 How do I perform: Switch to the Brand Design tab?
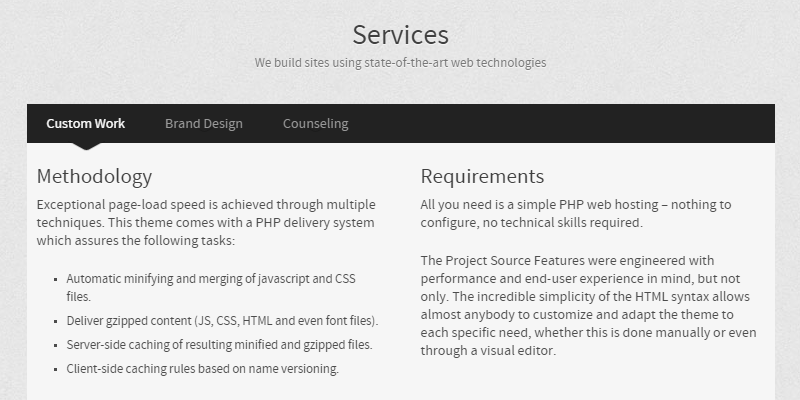tap(204, 124)
